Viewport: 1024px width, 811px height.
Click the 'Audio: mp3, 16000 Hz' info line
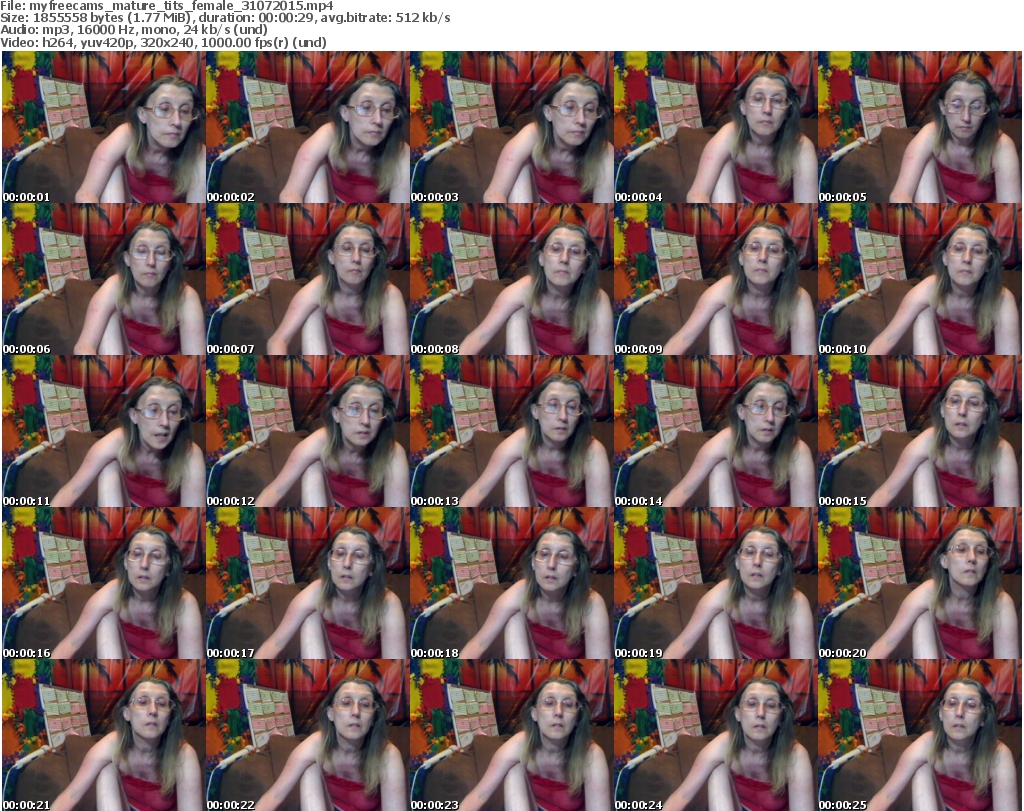(x=134, y=30)
